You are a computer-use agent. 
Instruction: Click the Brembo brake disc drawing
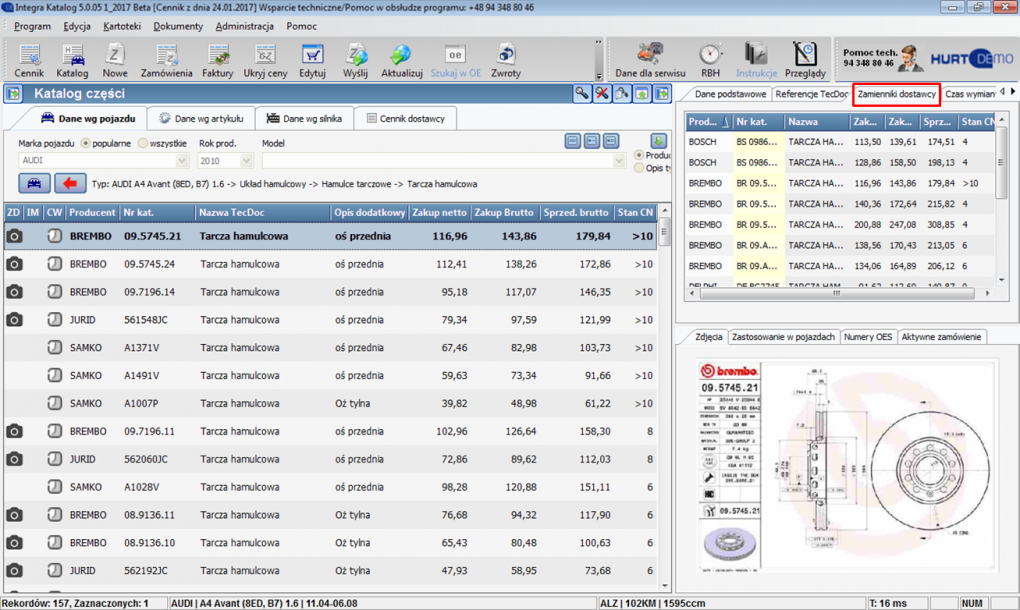[847, 466]
